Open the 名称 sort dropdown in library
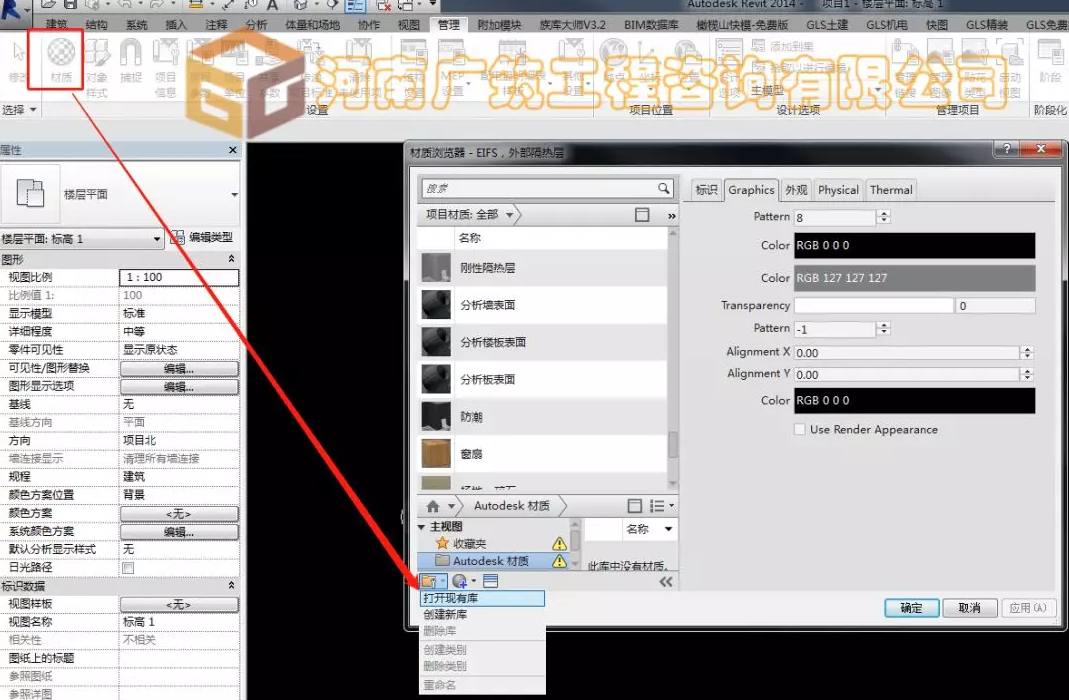The width and height of the screenshot is (1069, 700). click(x=668, y=529)
